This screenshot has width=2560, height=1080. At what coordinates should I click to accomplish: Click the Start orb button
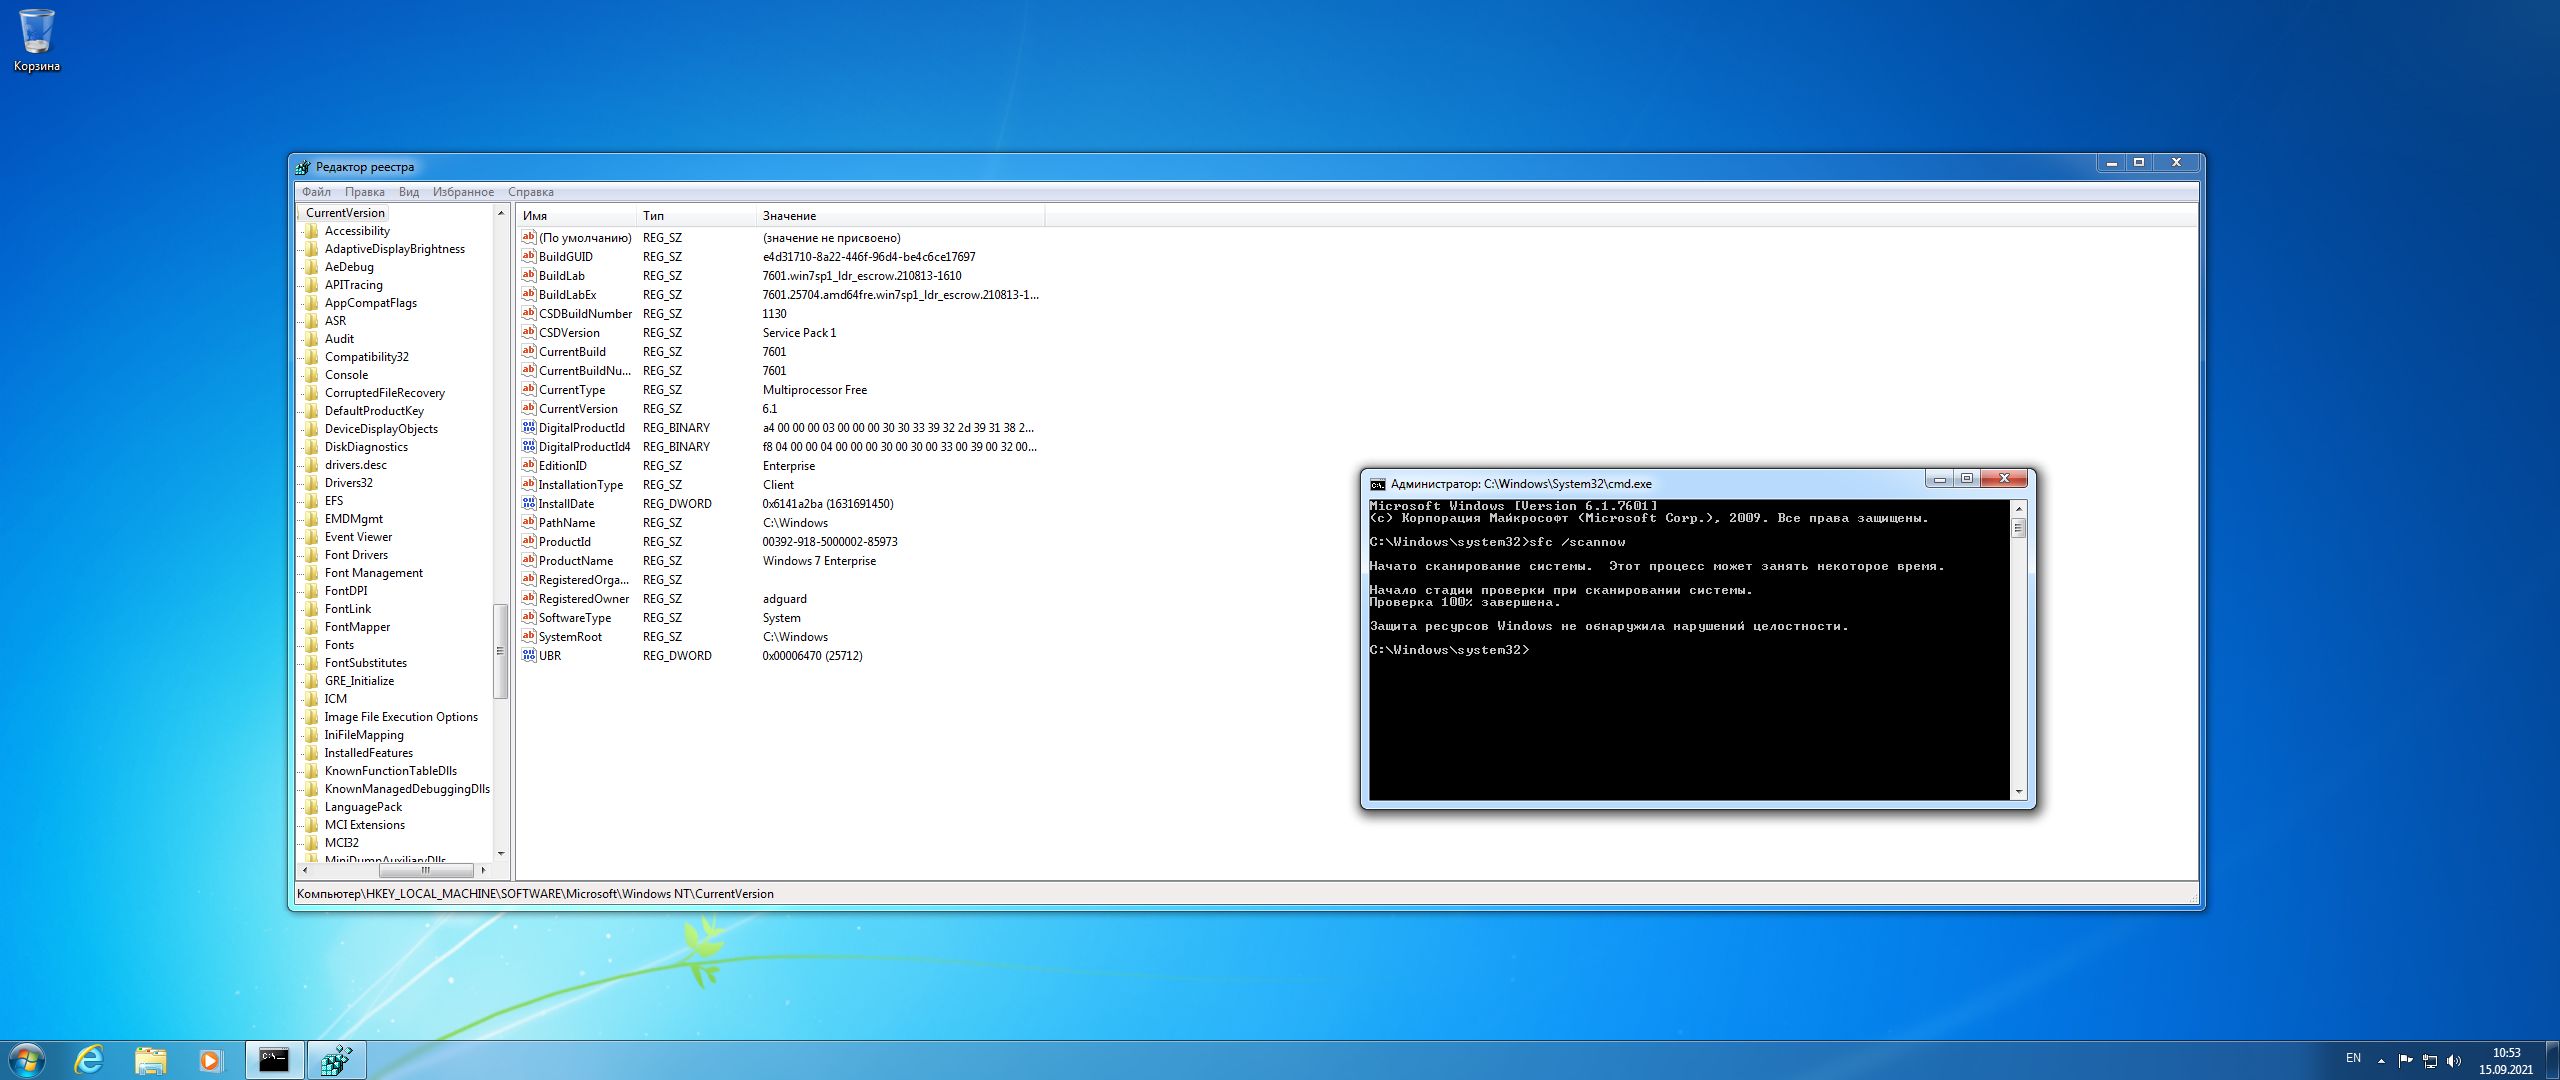click(x=27, y=1059)
